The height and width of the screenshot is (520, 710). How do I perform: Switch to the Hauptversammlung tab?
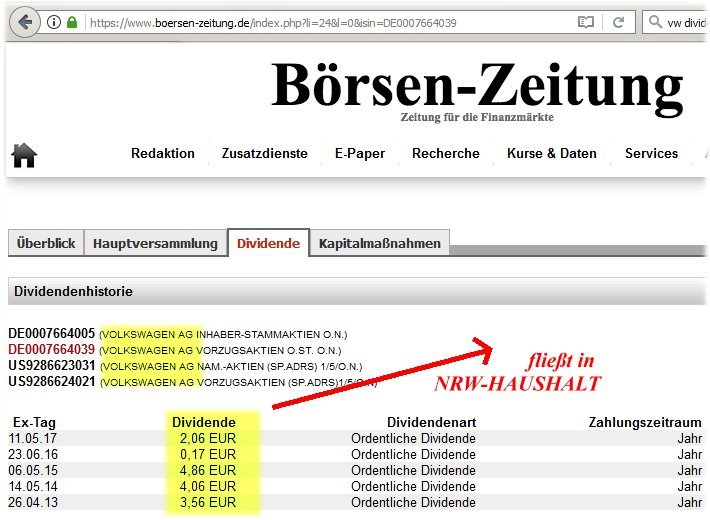point(155,243)
